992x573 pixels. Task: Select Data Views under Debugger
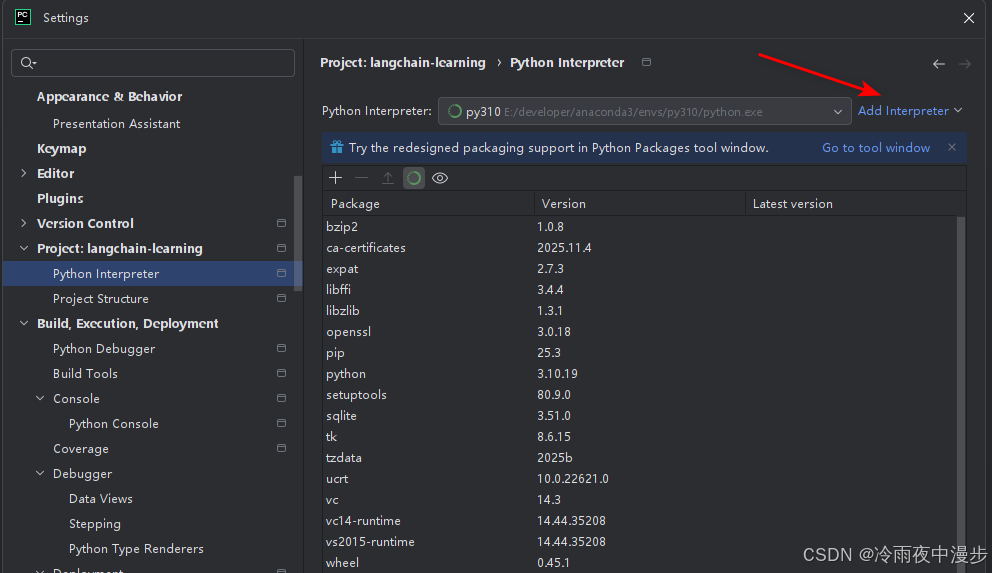101,498
